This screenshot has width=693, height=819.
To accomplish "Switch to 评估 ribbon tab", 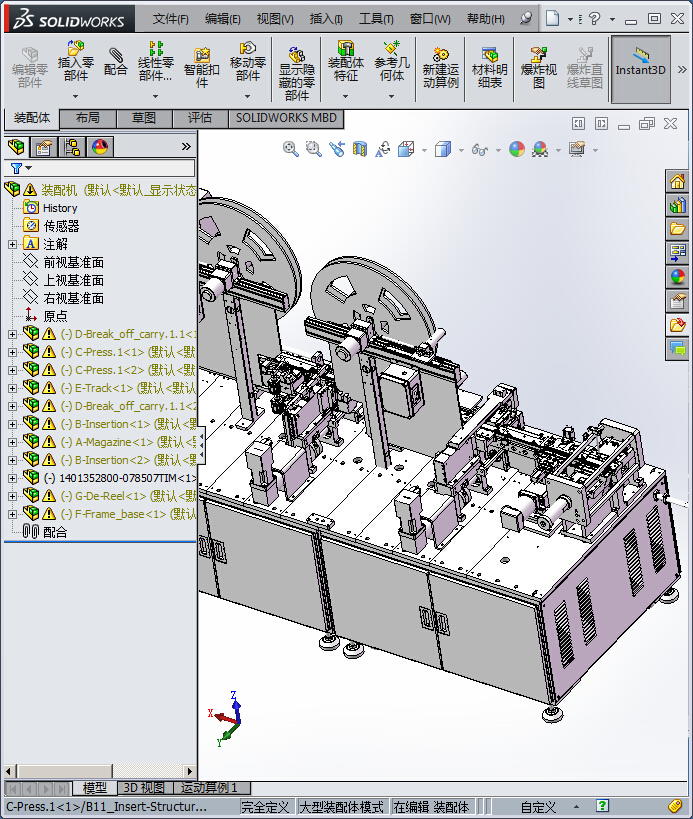I will point(200,118).
